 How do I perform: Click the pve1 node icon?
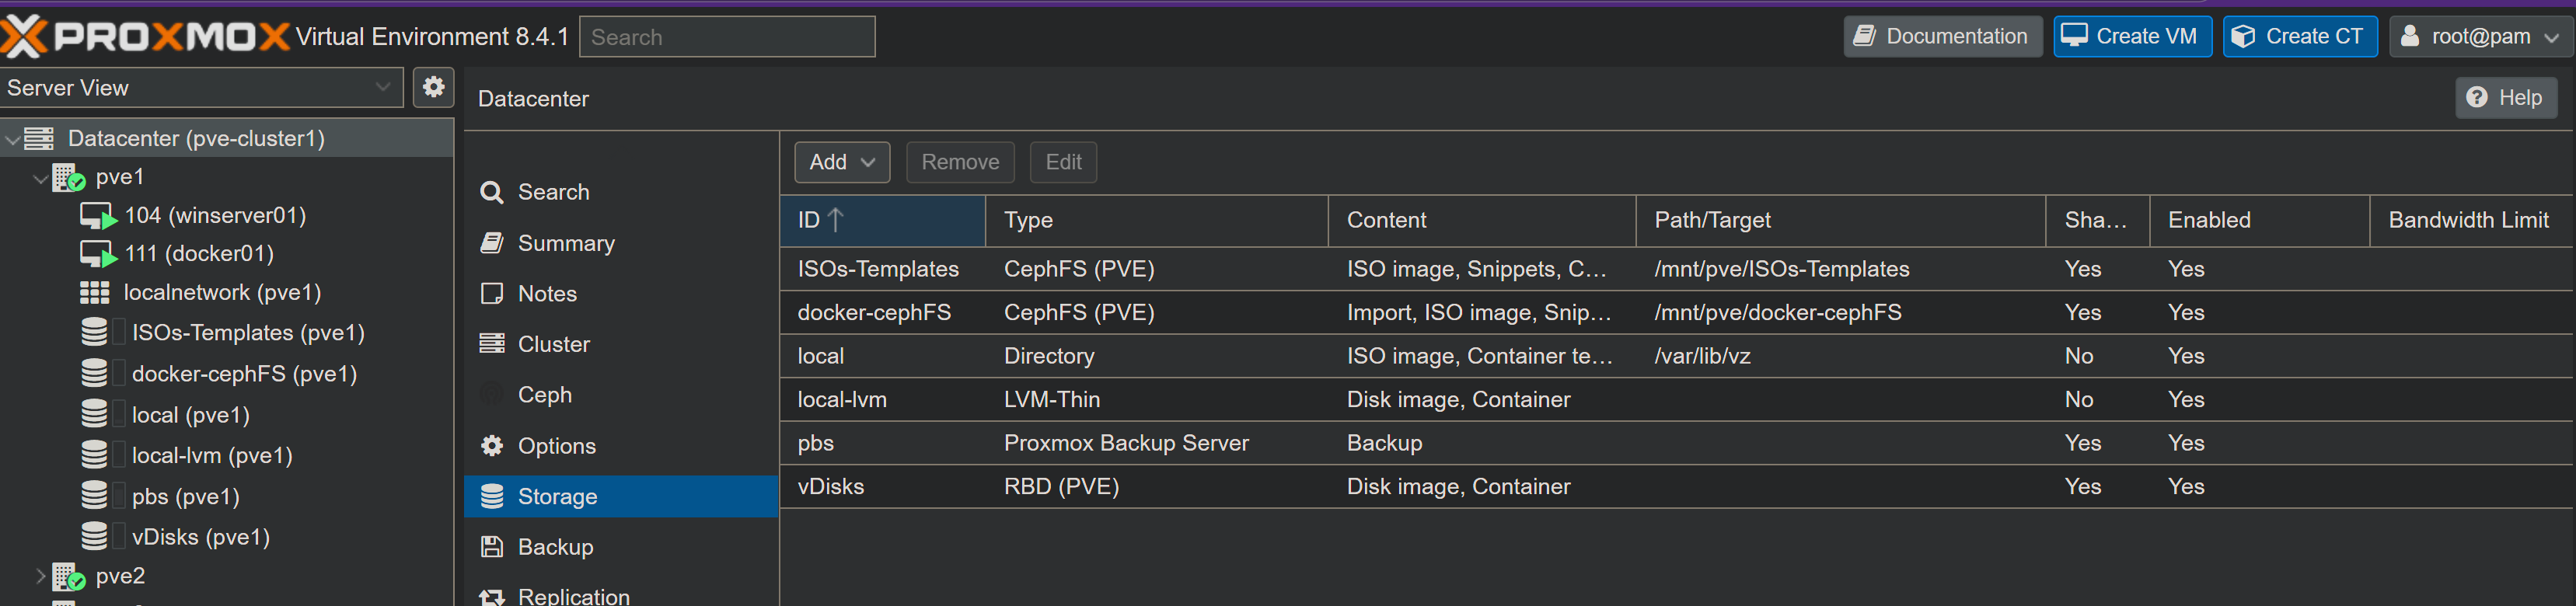(x=68, y=178)
